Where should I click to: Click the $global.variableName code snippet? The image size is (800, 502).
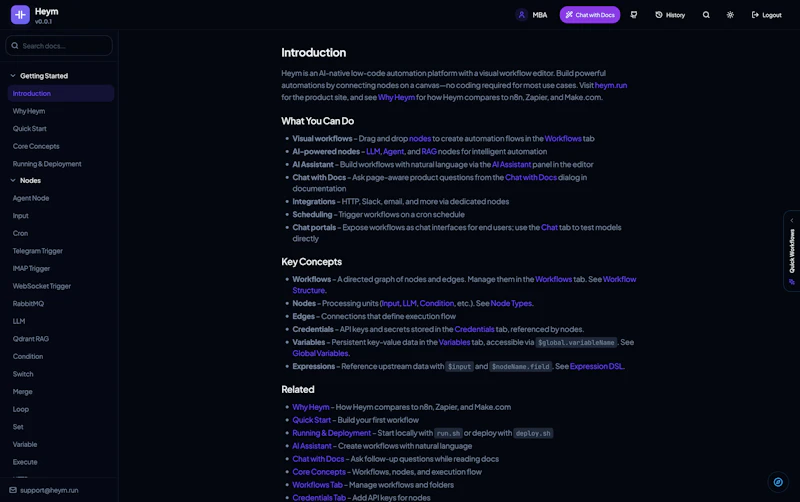click(x=576, y=342)
